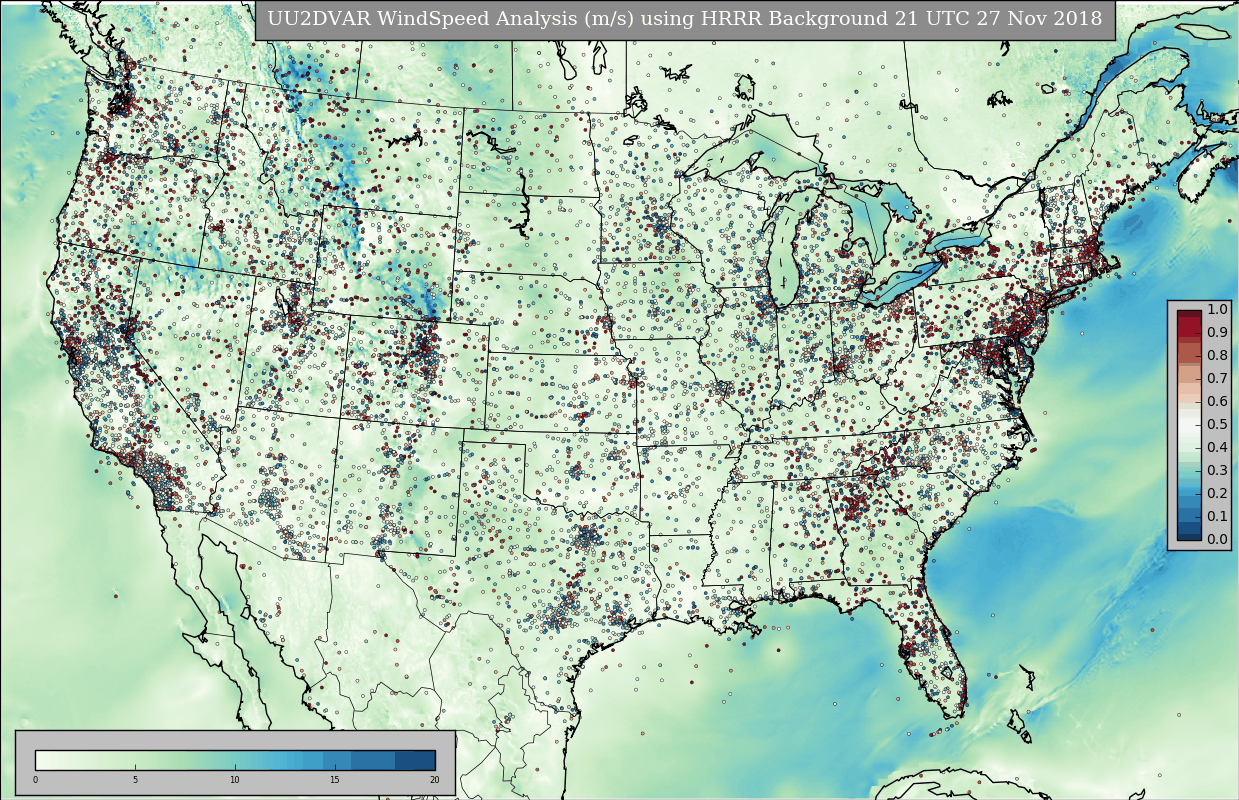
Task: Click the 0 tick label on wind speed colorbar
Action: click(x=35, y=780)
